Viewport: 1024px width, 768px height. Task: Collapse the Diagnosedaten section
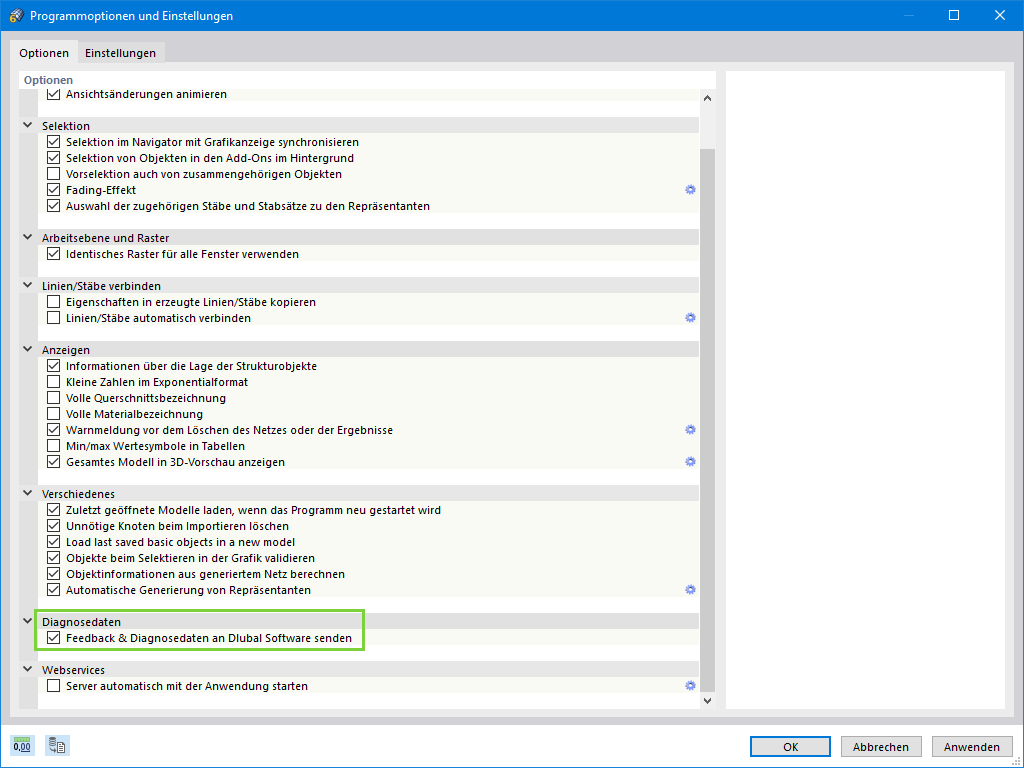click(27, 621)
